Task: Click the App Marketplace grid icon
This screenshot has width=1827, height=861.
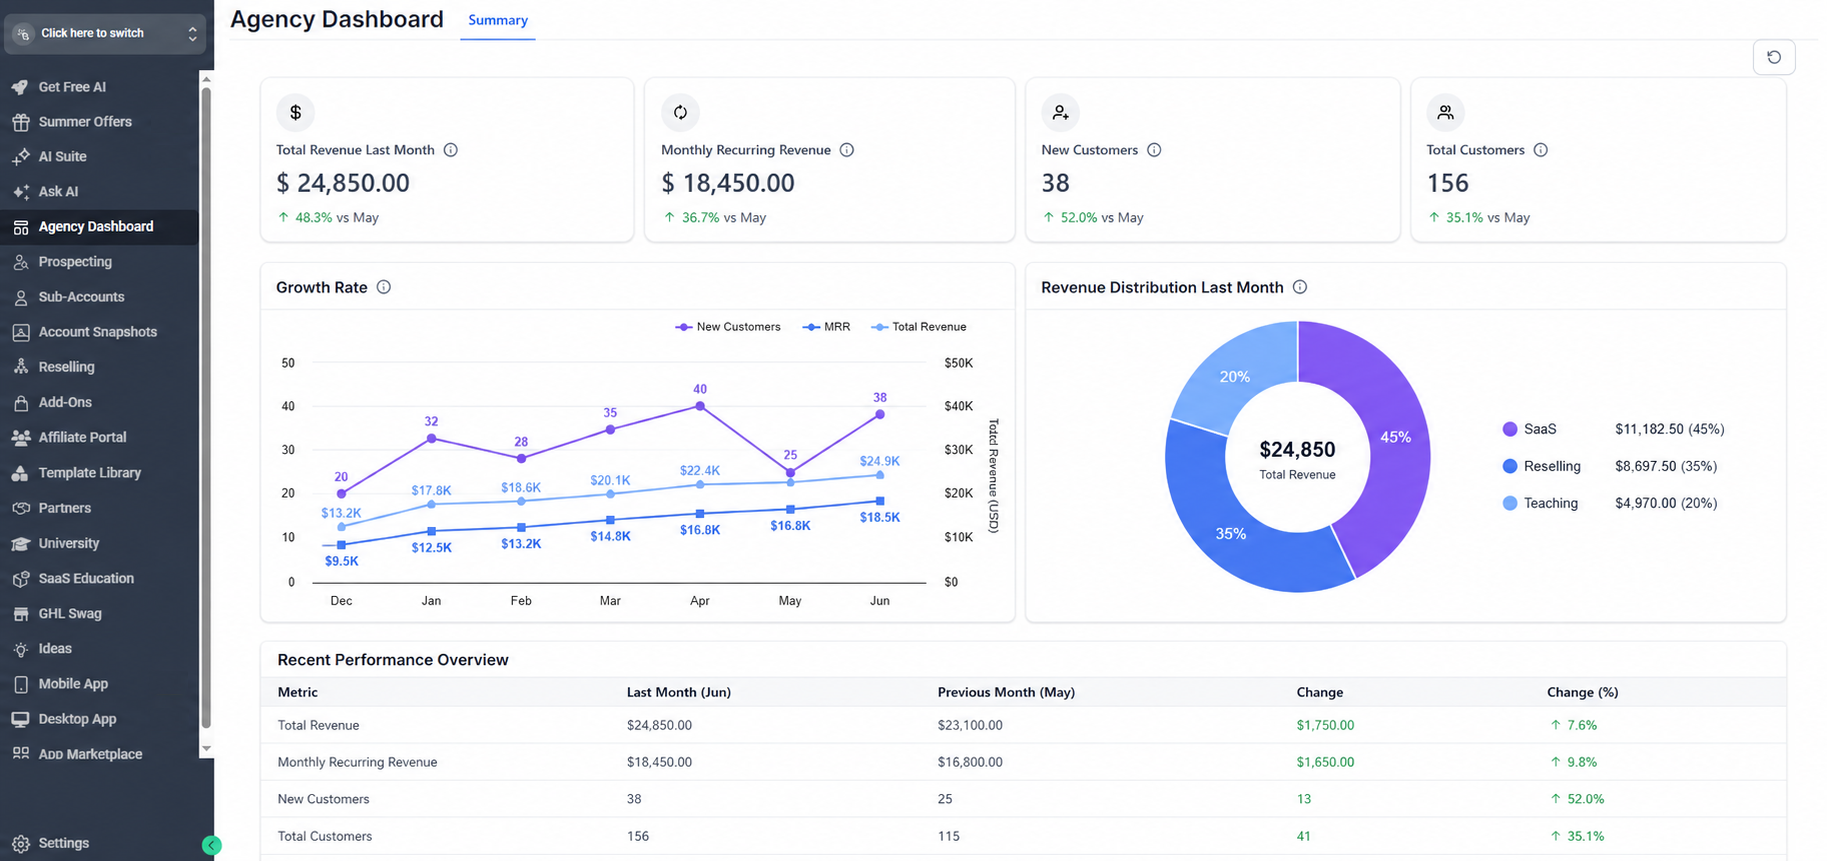Action: tap(20, 753)
